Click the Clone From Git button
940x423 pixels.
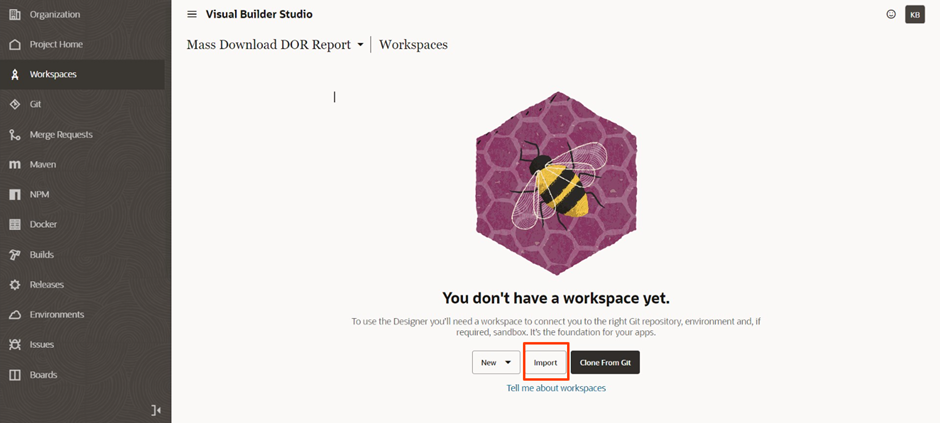(x=605, y=362)
